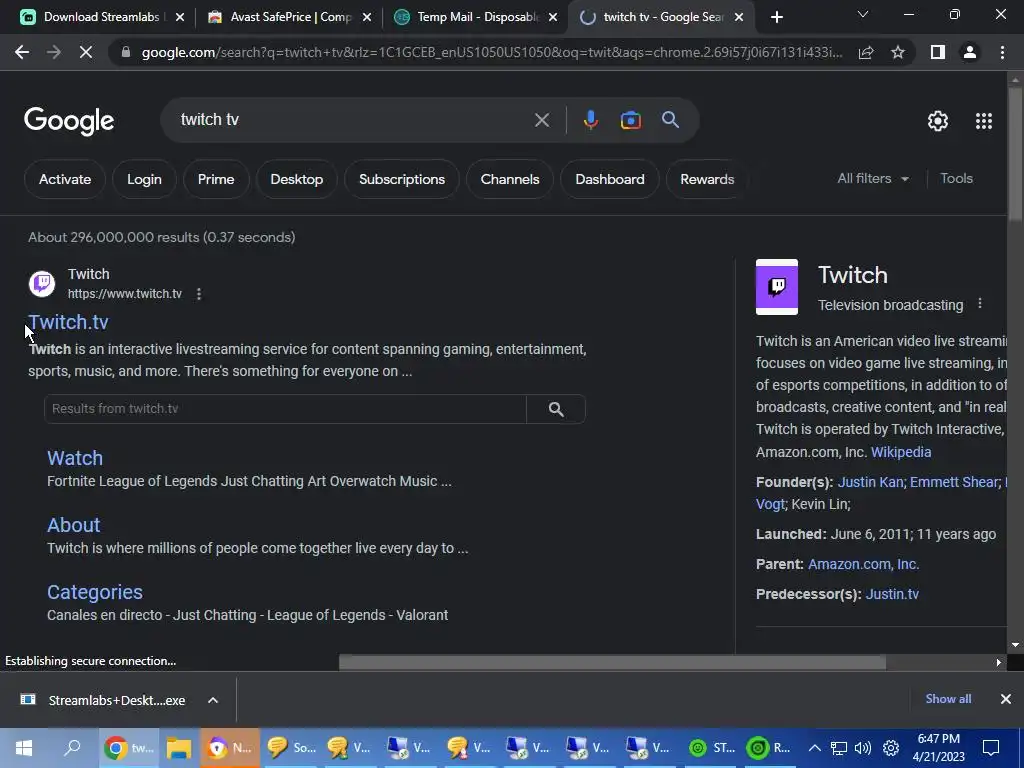
Task: Bookmark this page with the star
Action: (898, 52)
